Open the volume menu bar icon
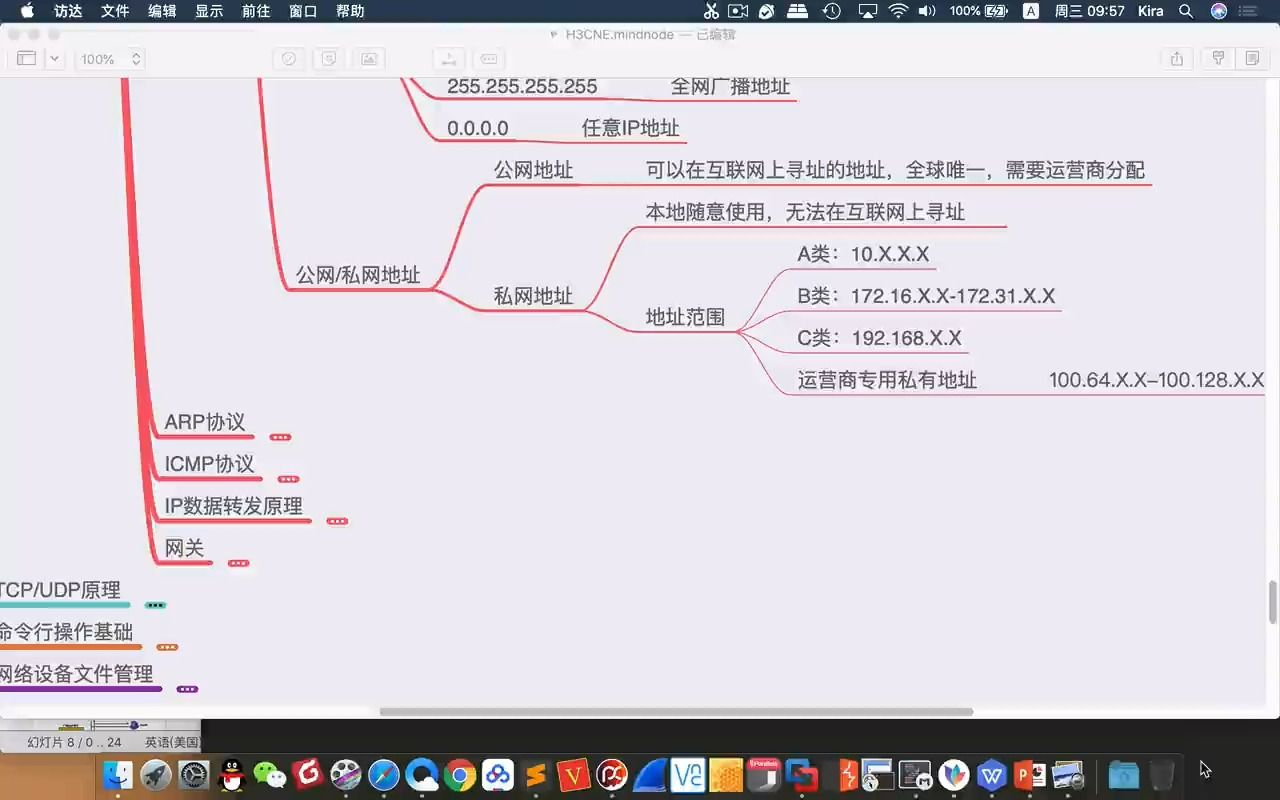Image resolution: width=1280 pixels, height=800 pixels. 927,11
